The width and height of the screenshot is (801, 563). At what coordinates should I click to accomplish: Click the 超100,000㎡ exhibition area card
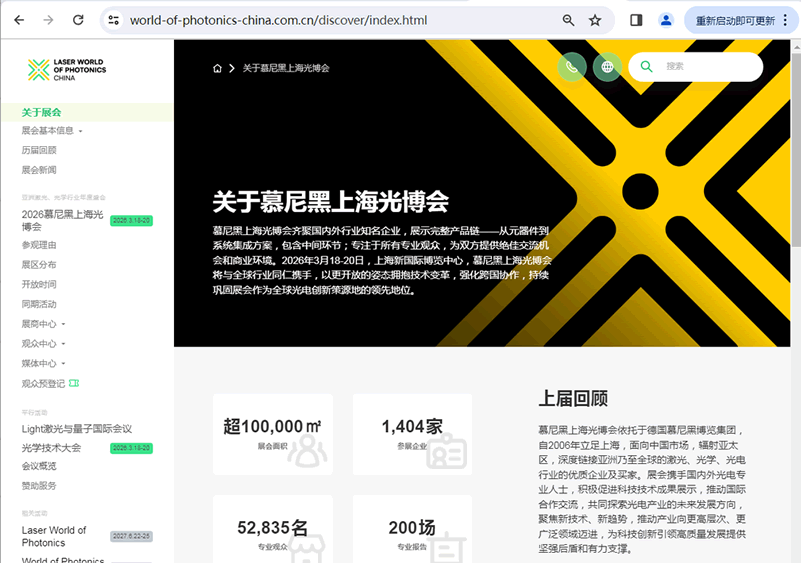click(273, 434)
